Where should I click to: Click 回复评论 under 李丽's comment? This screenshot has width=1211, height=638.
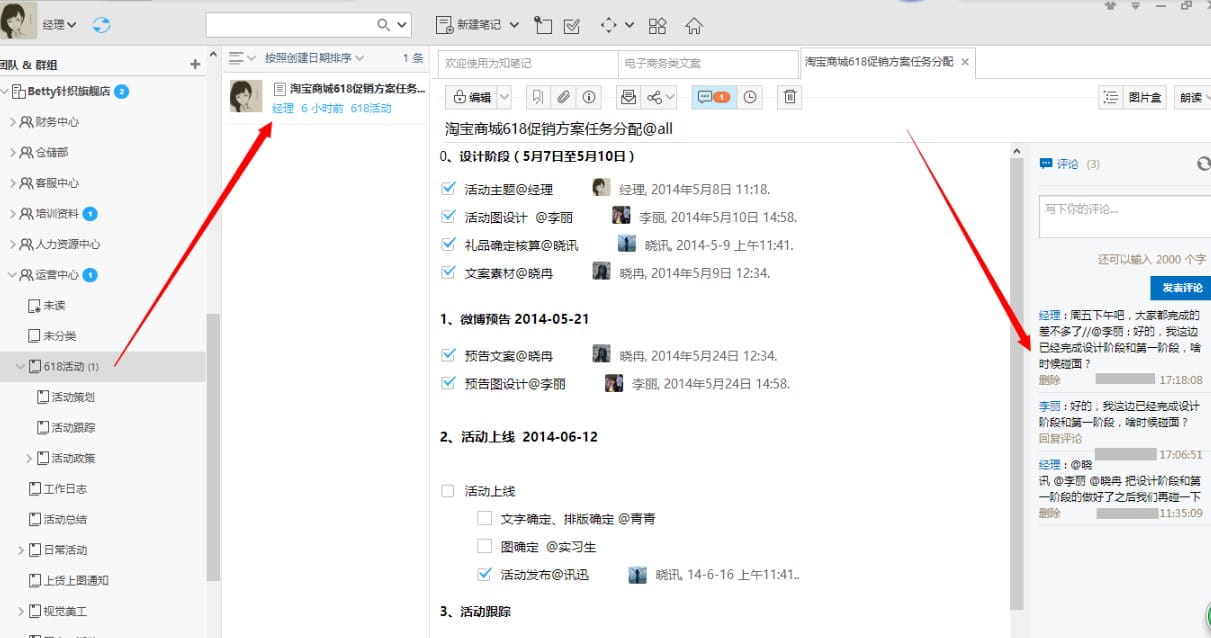pos(1060,438)
